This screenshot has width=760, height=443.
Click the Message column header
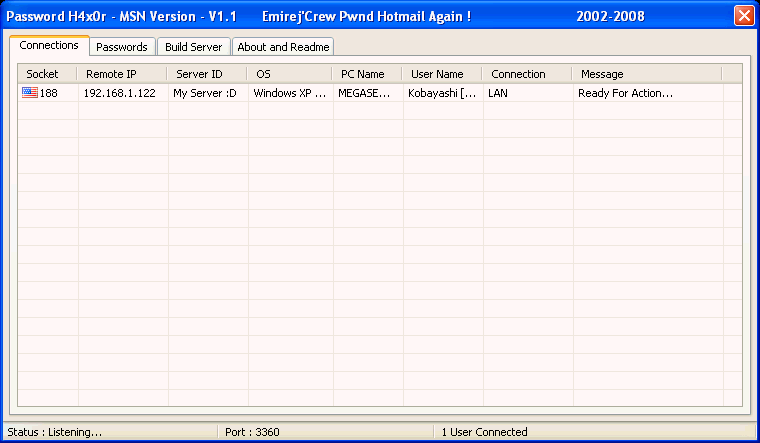click(646, 74)
